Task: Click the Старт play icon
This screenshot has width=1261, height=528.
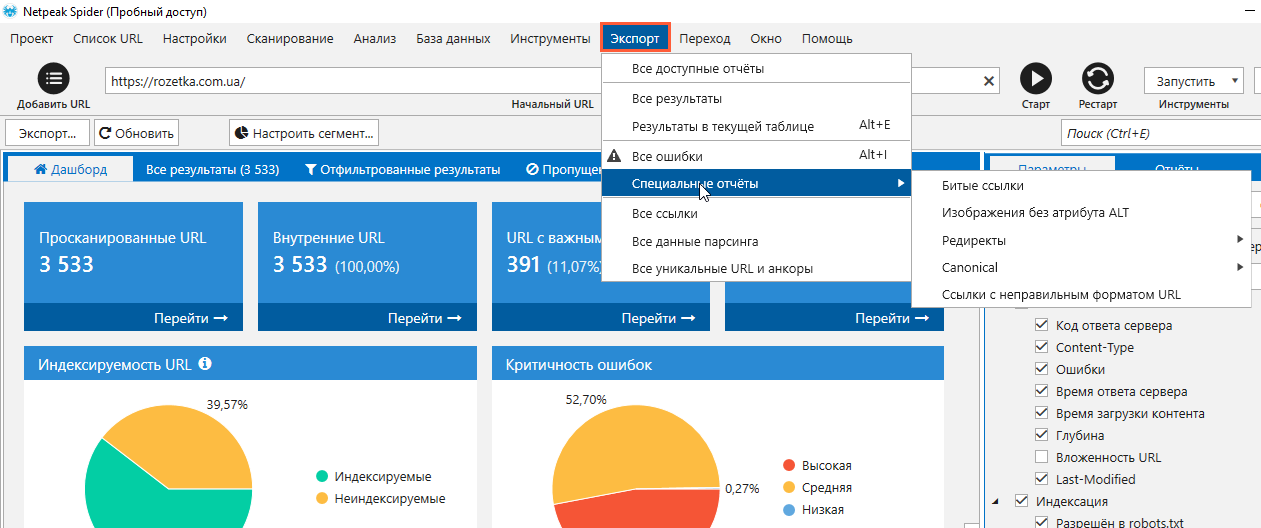Action: click(x=1036, y=79)
